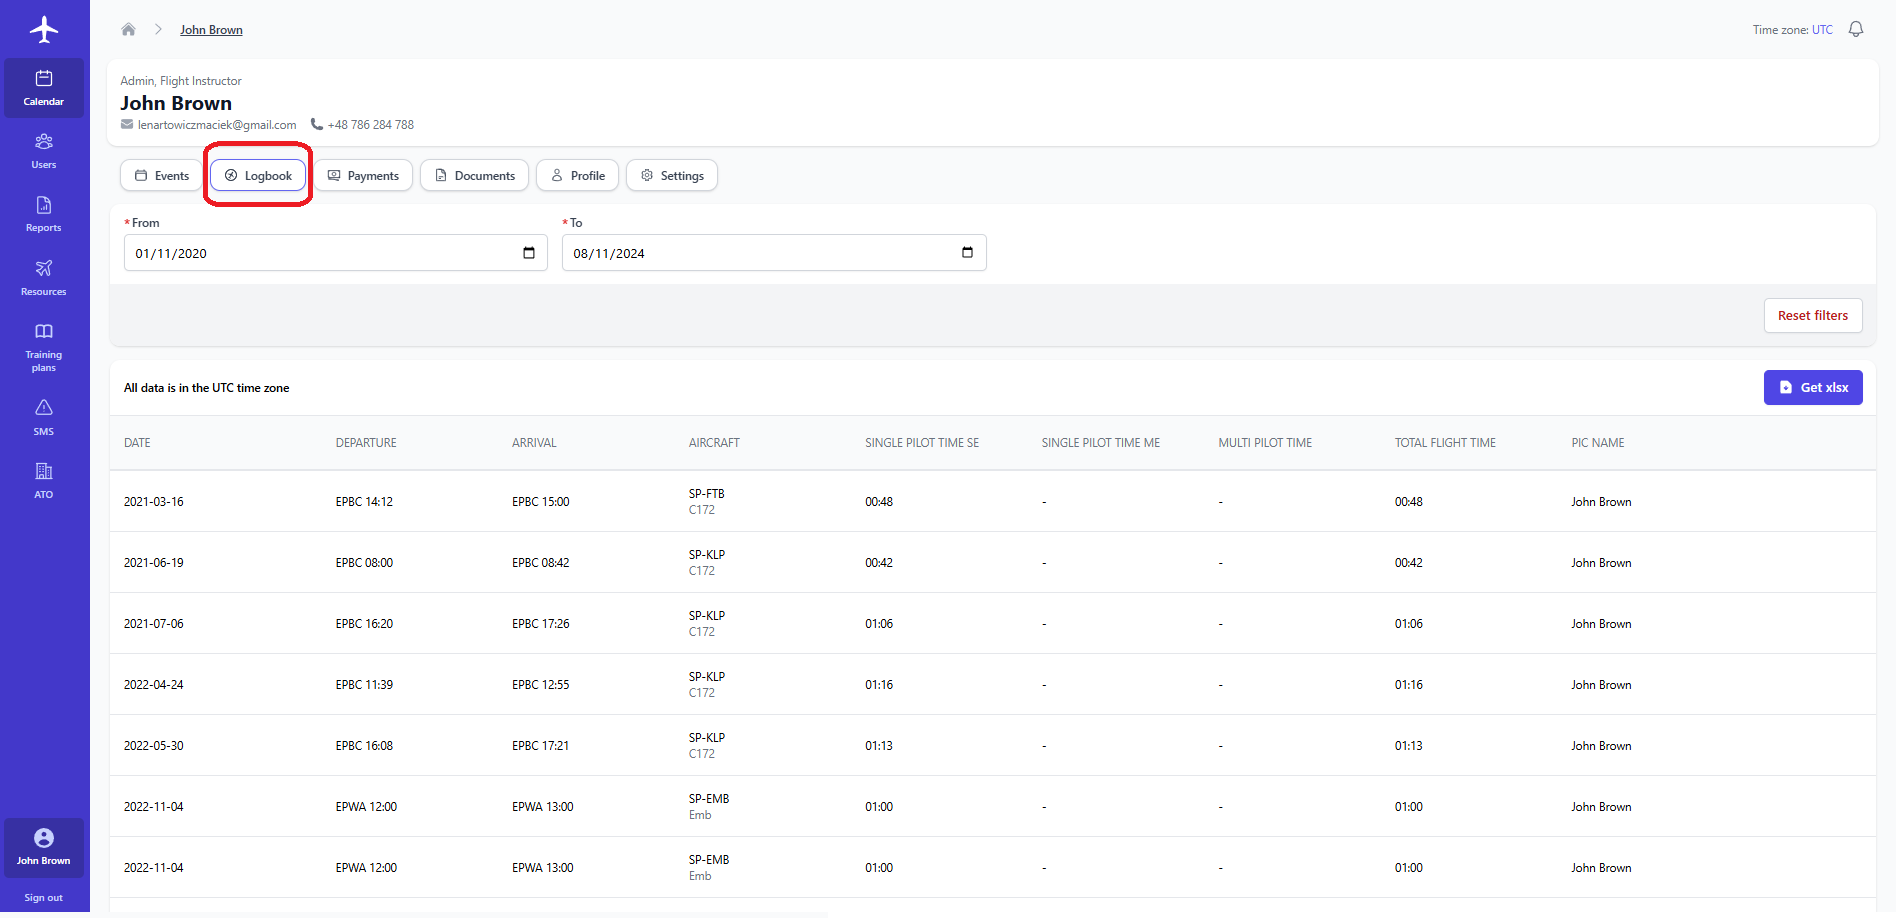Click the email envelope icon
The height and width of the screenshot is (918, 1896).
127,124
